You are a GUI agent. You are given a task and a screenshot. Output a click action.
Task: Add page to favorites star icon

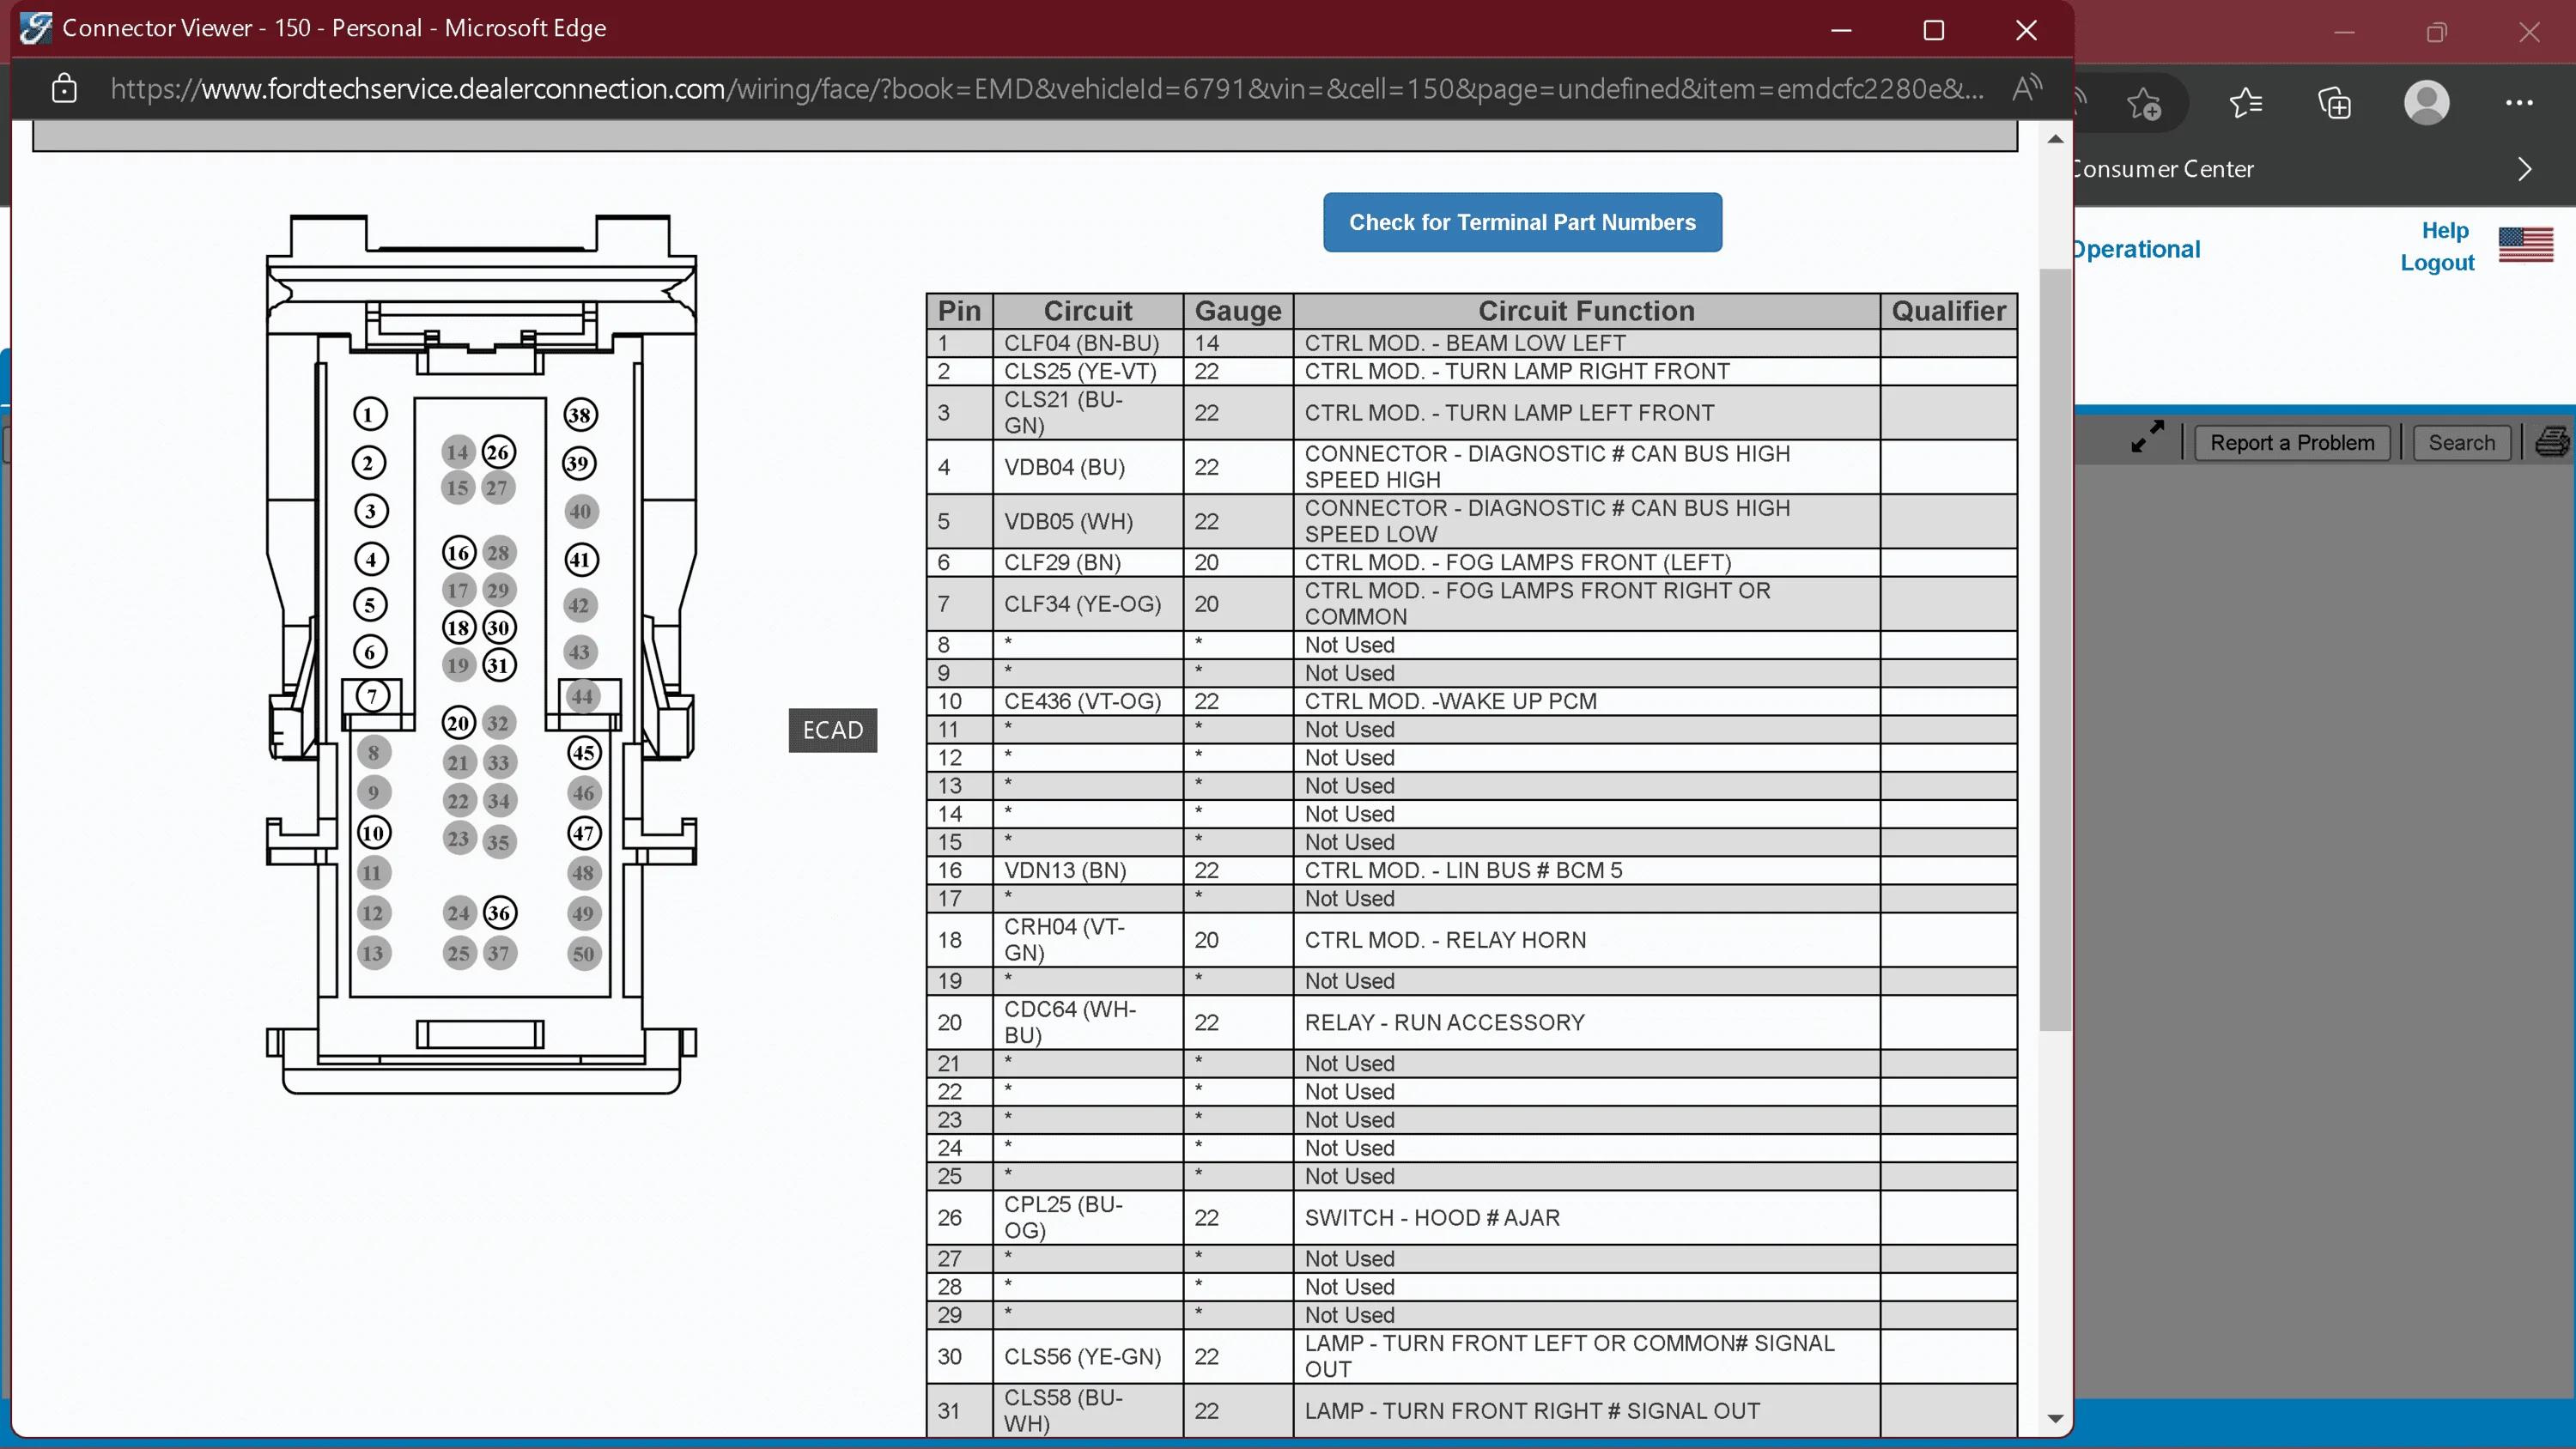[x=2143, y=103]
